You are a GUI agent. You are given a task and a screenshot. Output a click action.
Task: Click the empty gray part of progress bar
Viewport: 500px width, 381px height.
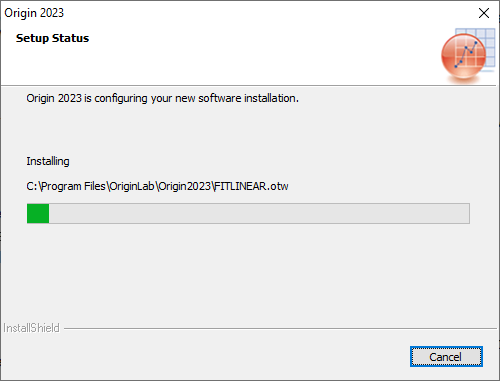pos(259,213)
